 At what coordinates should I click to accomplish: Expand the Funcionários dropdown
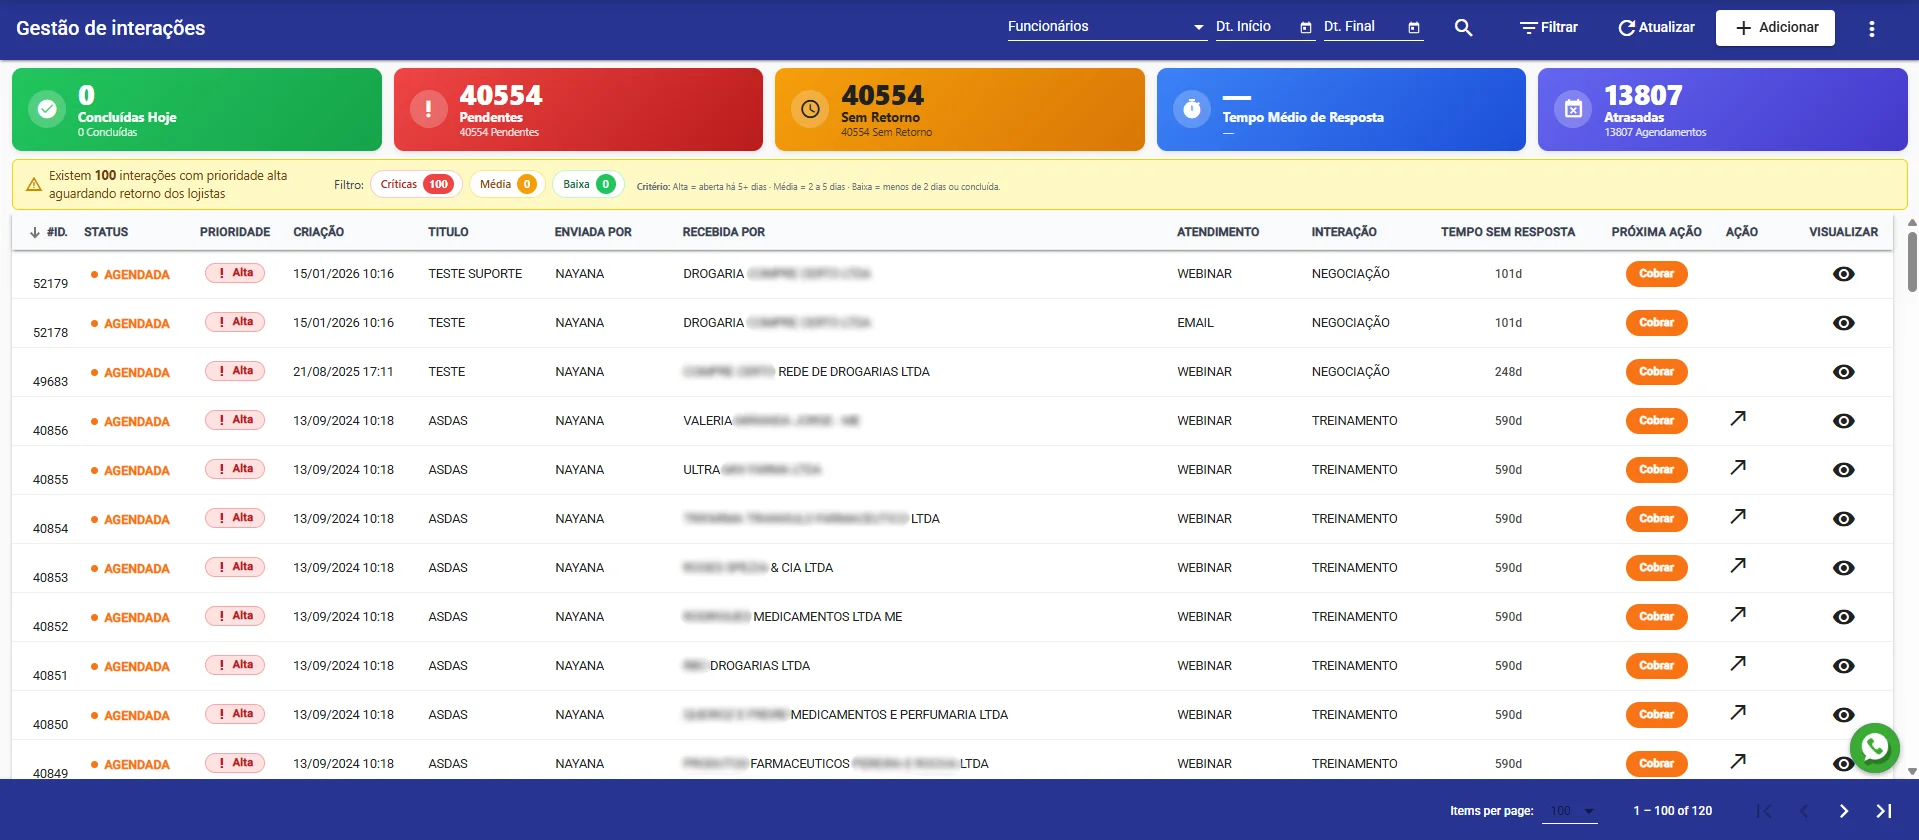pyautogui.click(x=1107, y=27)
